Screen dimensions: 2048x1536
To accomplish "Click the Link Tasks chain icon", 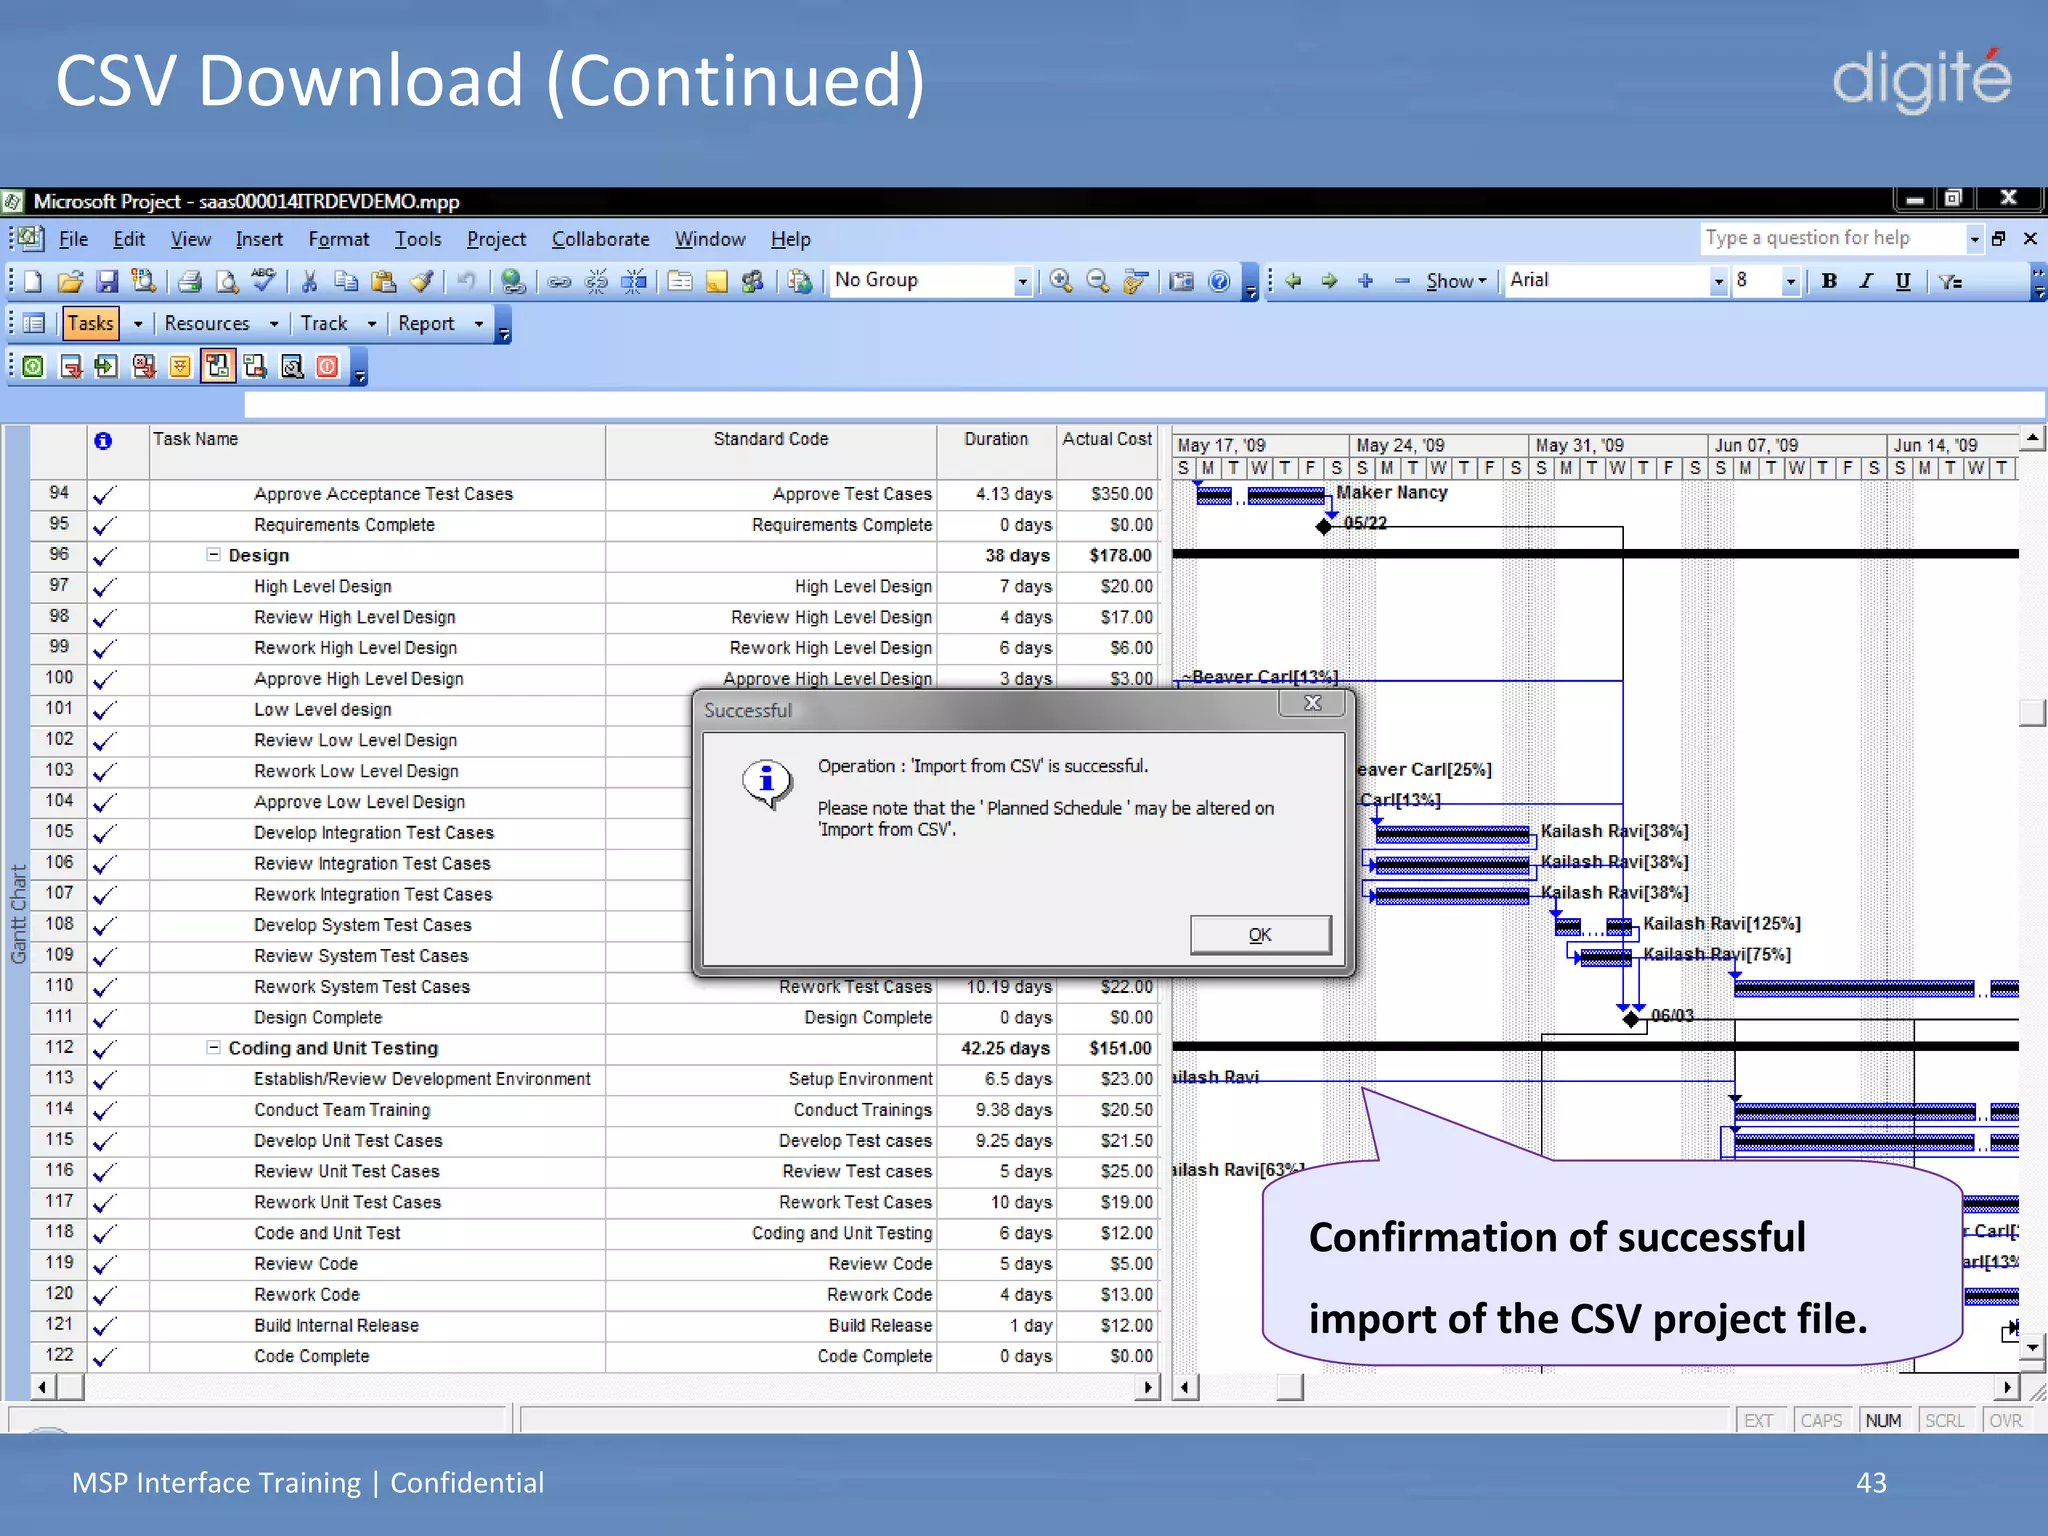I will click(x=559, y=282).
